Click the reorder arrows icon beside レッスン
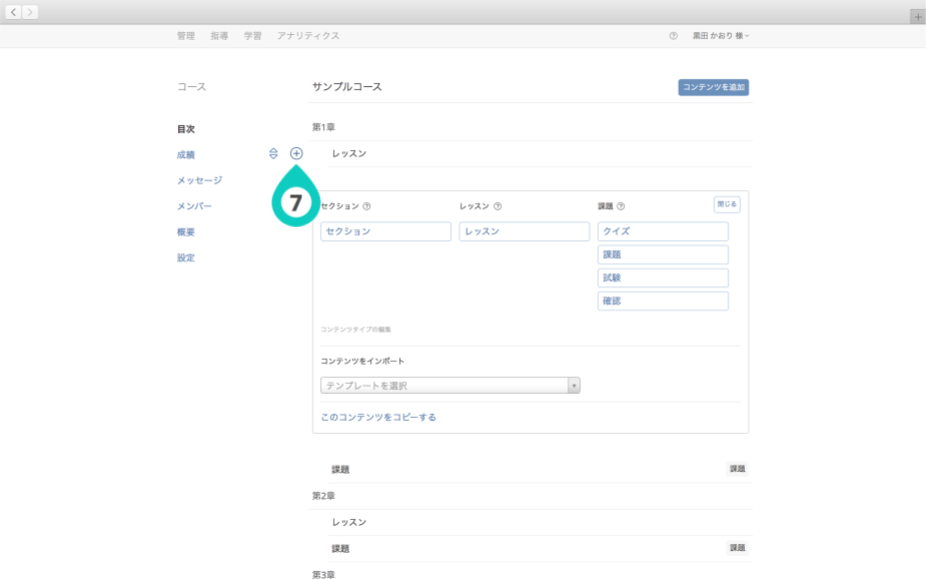 273,153
